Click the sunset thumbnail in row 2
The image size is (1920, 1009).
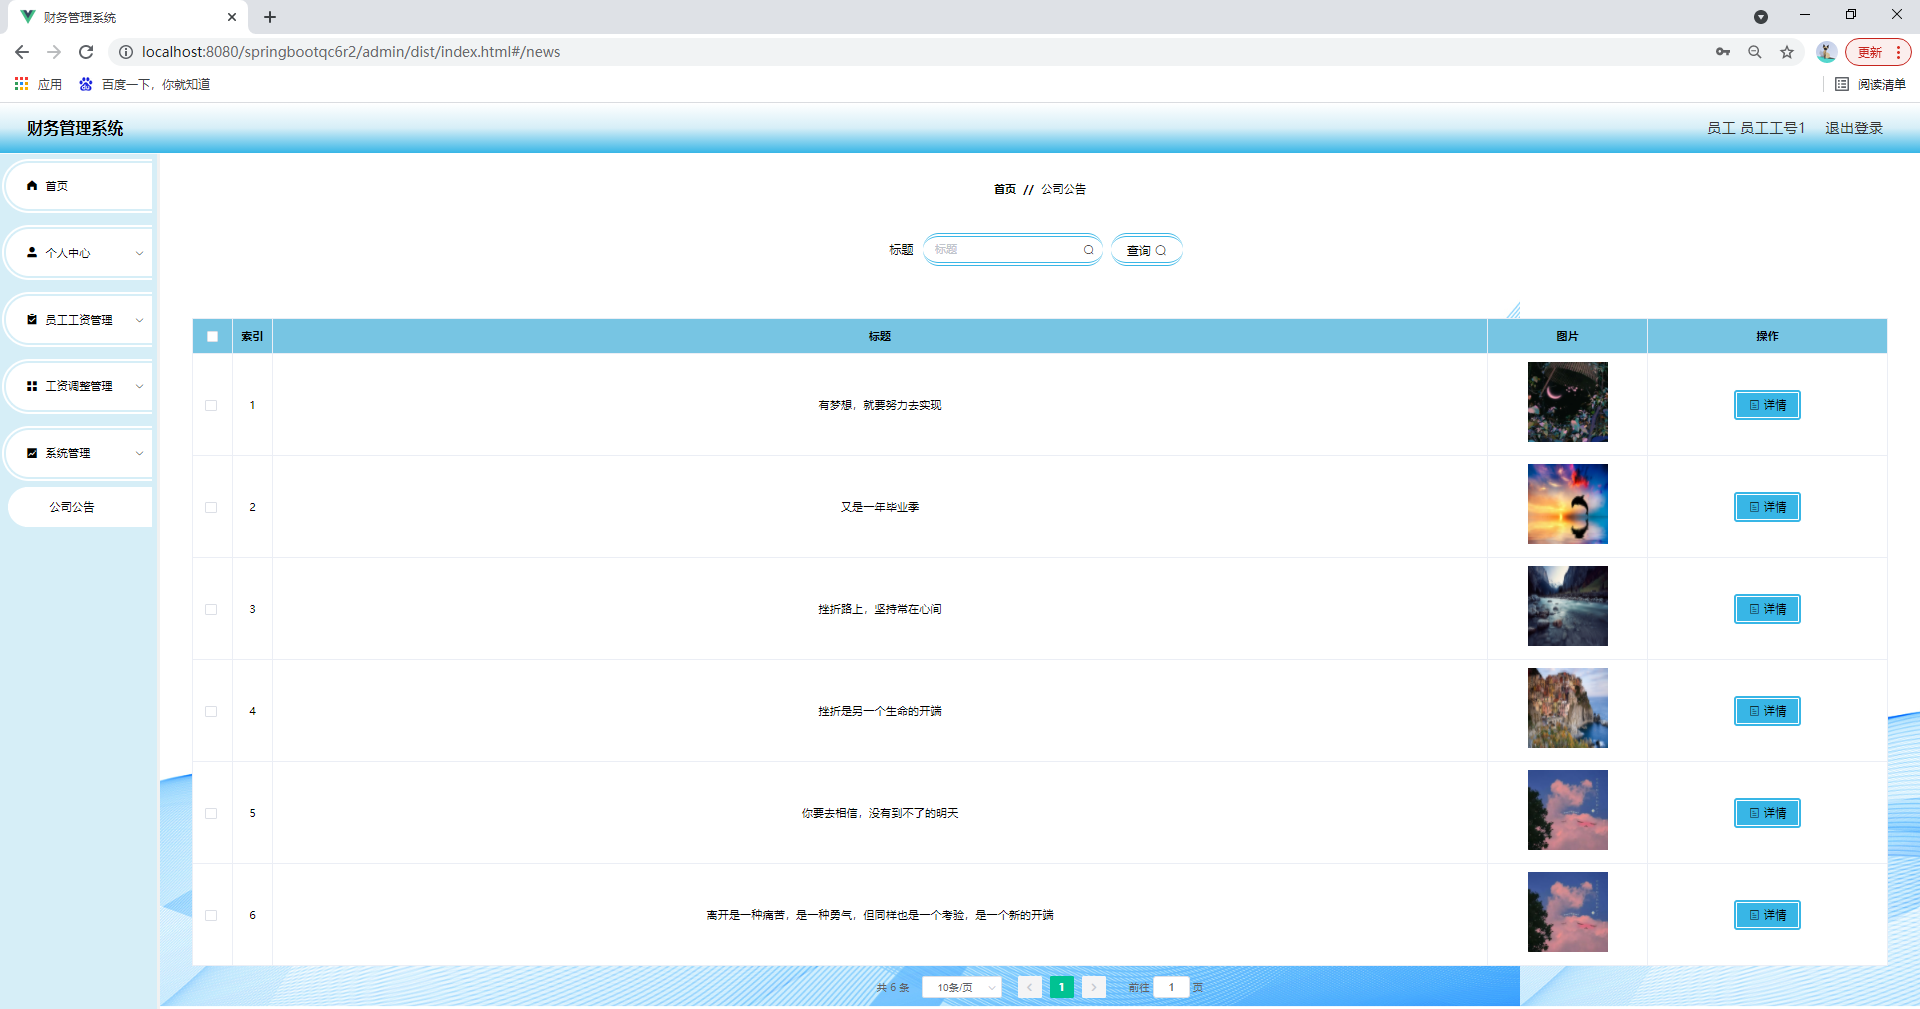(x=1567, y=504)
